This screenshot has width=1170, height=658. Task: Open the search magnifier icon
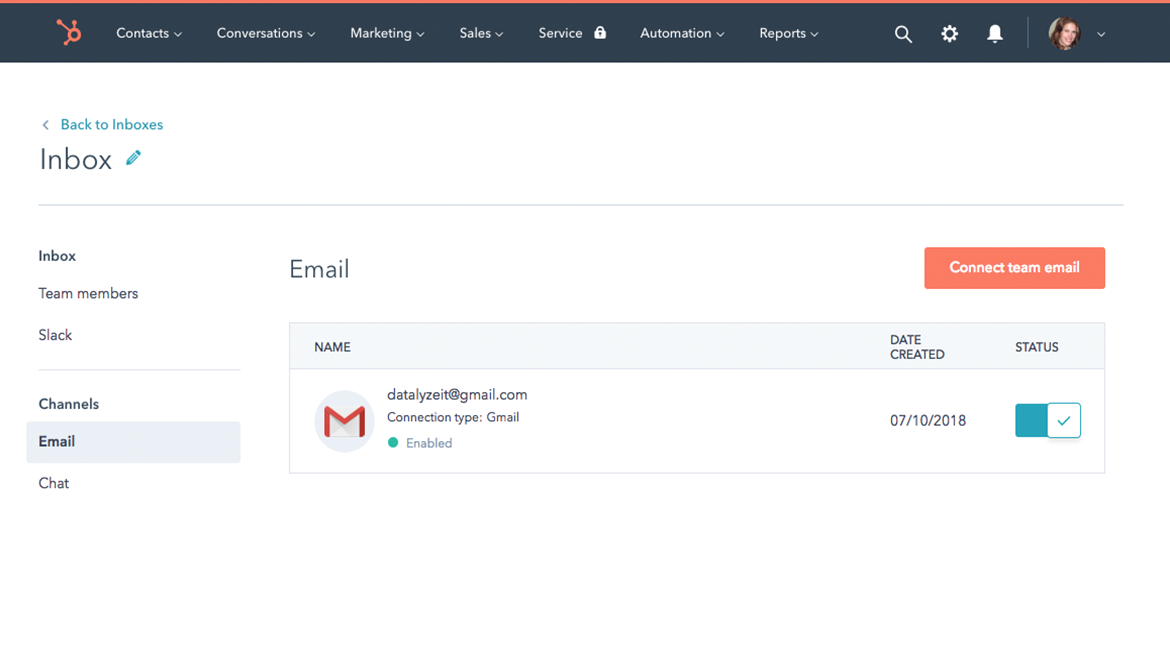903,34
